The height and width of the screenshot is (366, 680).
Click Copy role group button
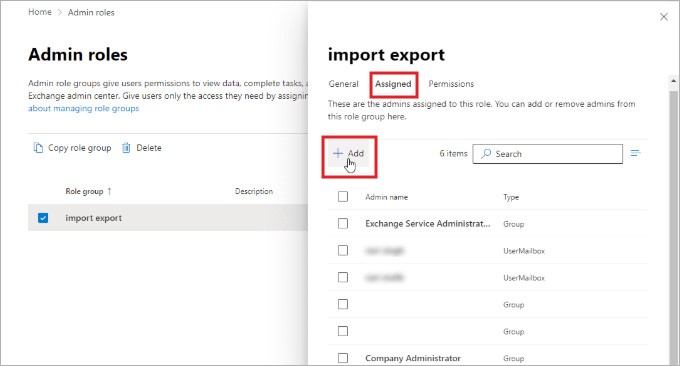point(72,148)
